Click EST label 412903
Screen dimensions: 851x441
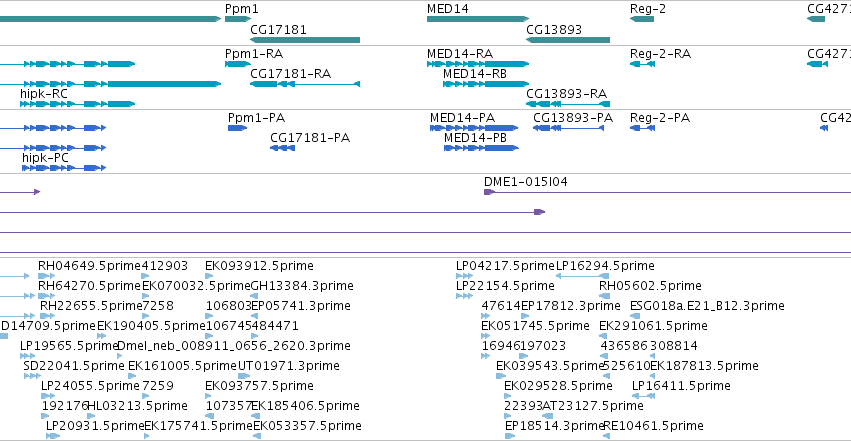pos(164,266)
